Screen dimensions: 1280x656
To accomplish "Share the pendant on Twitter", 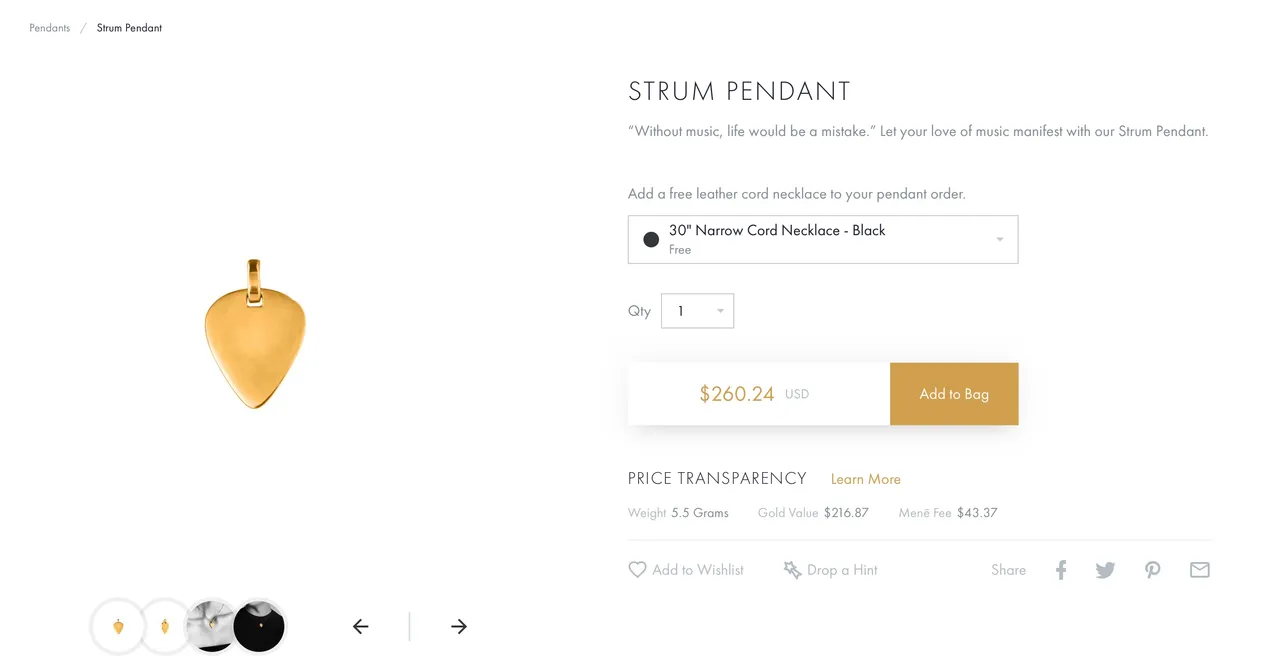I will coord(1105,570).
